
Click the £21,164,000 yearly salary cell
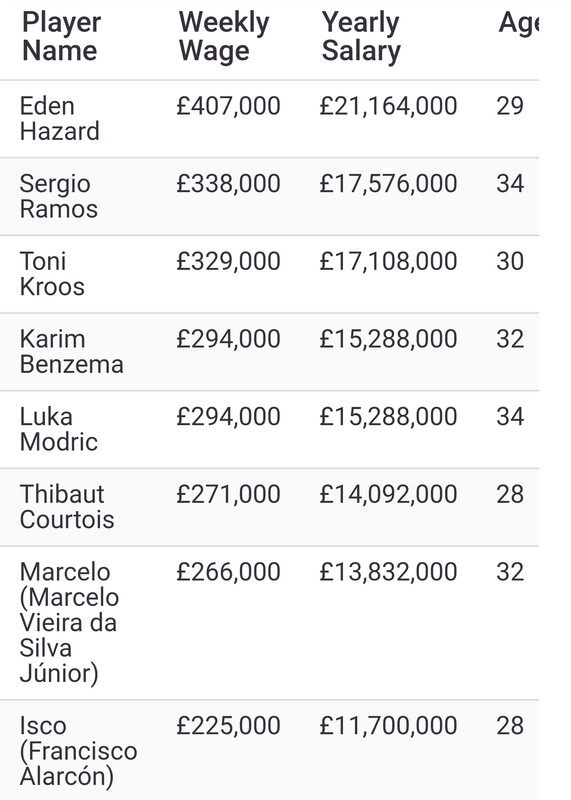click(388, 107)
